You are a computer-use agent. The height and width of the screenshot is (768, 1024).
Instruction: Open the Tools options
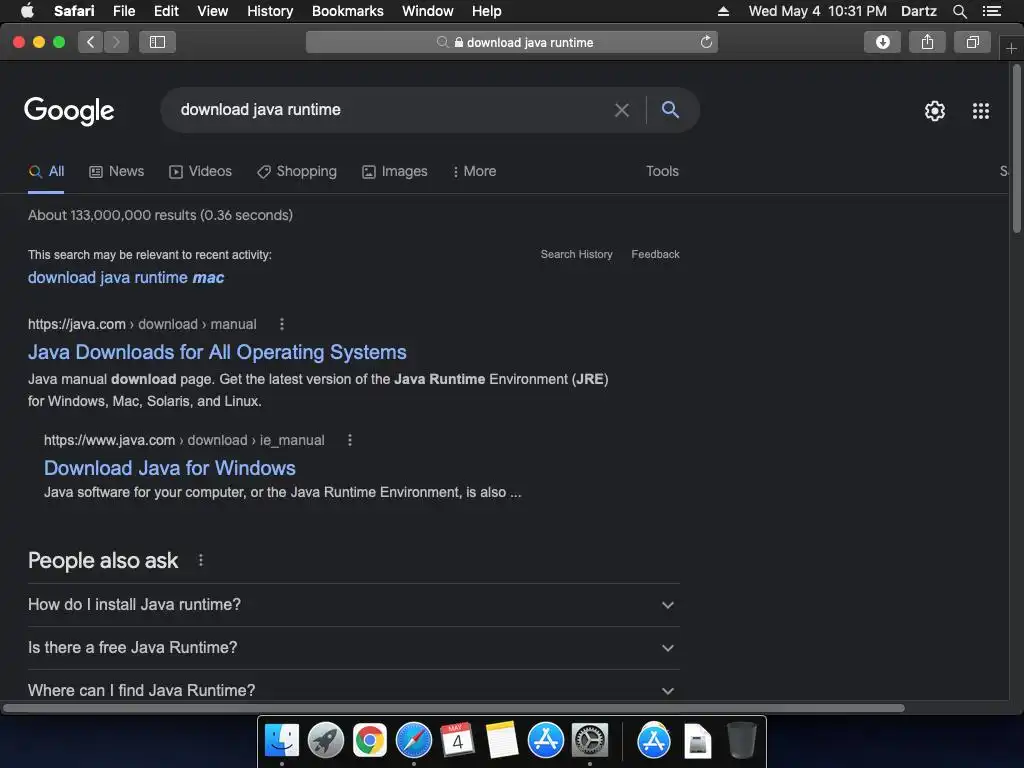coord(662,171)
